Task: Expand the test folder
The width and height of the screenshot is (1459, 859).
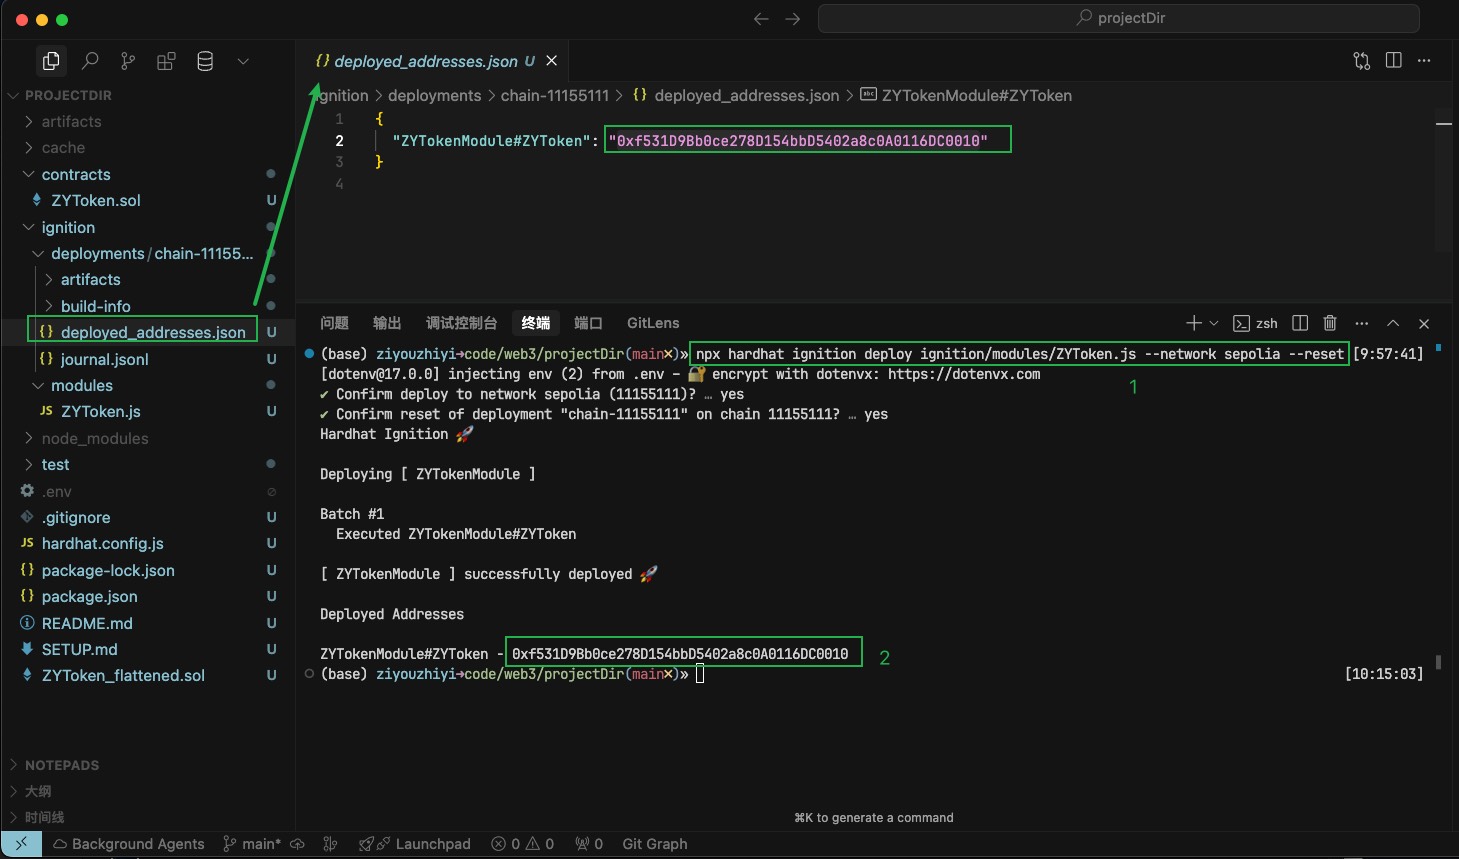Action: pos(55,464)
